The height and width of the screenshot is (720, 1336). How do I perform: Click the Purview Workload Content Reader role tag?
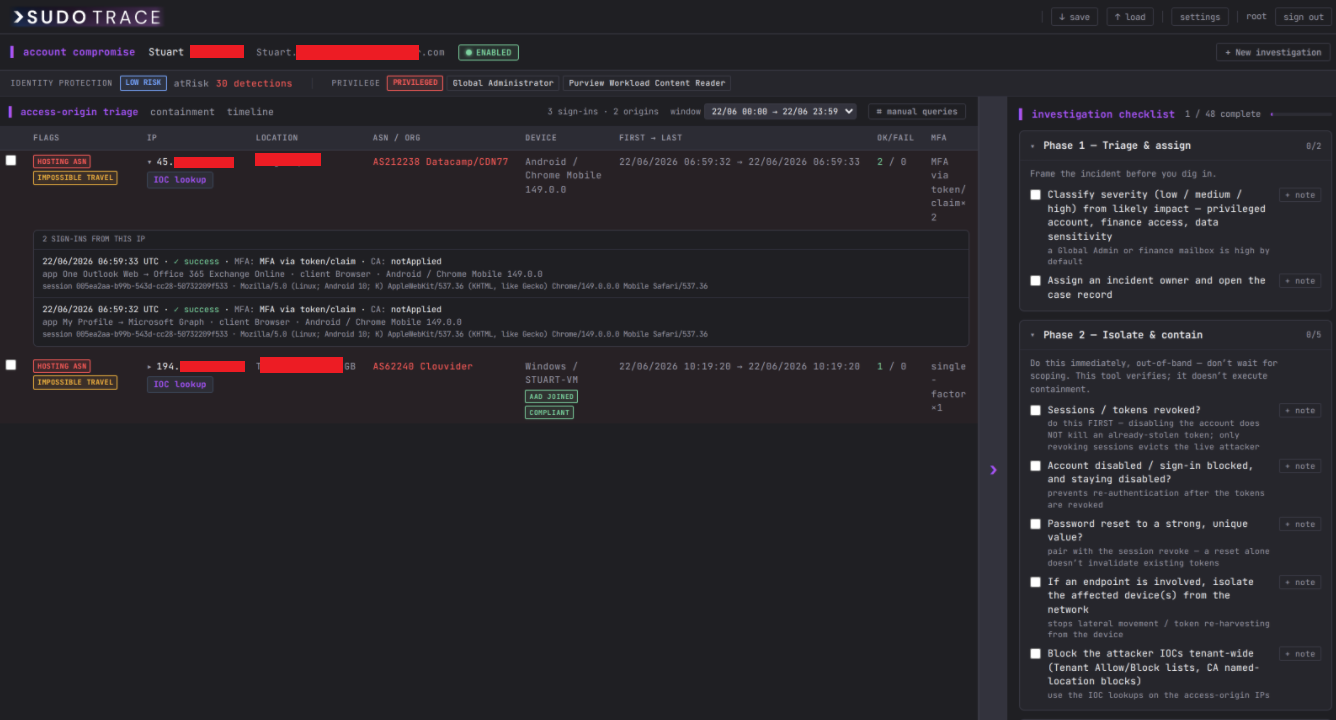(x=646, y=83)
